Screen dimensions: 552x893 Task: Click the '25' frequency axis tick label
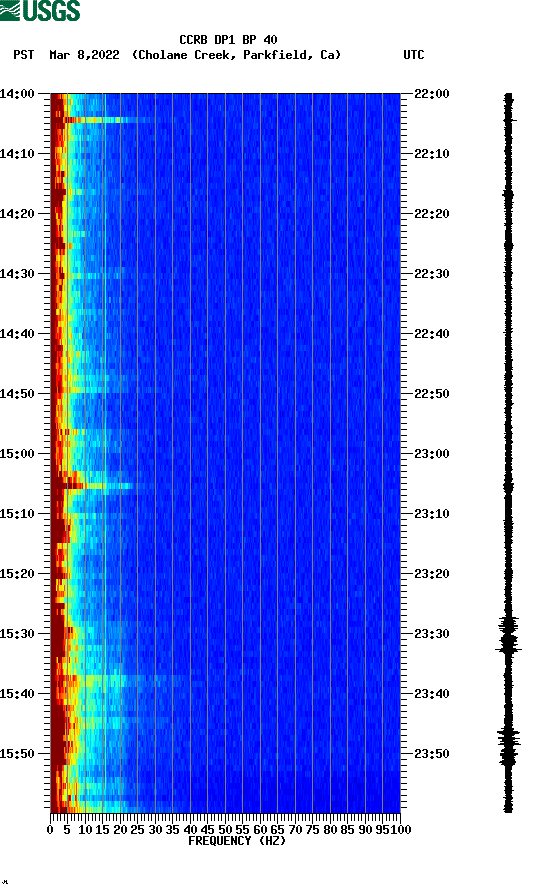tap(137, 830)
